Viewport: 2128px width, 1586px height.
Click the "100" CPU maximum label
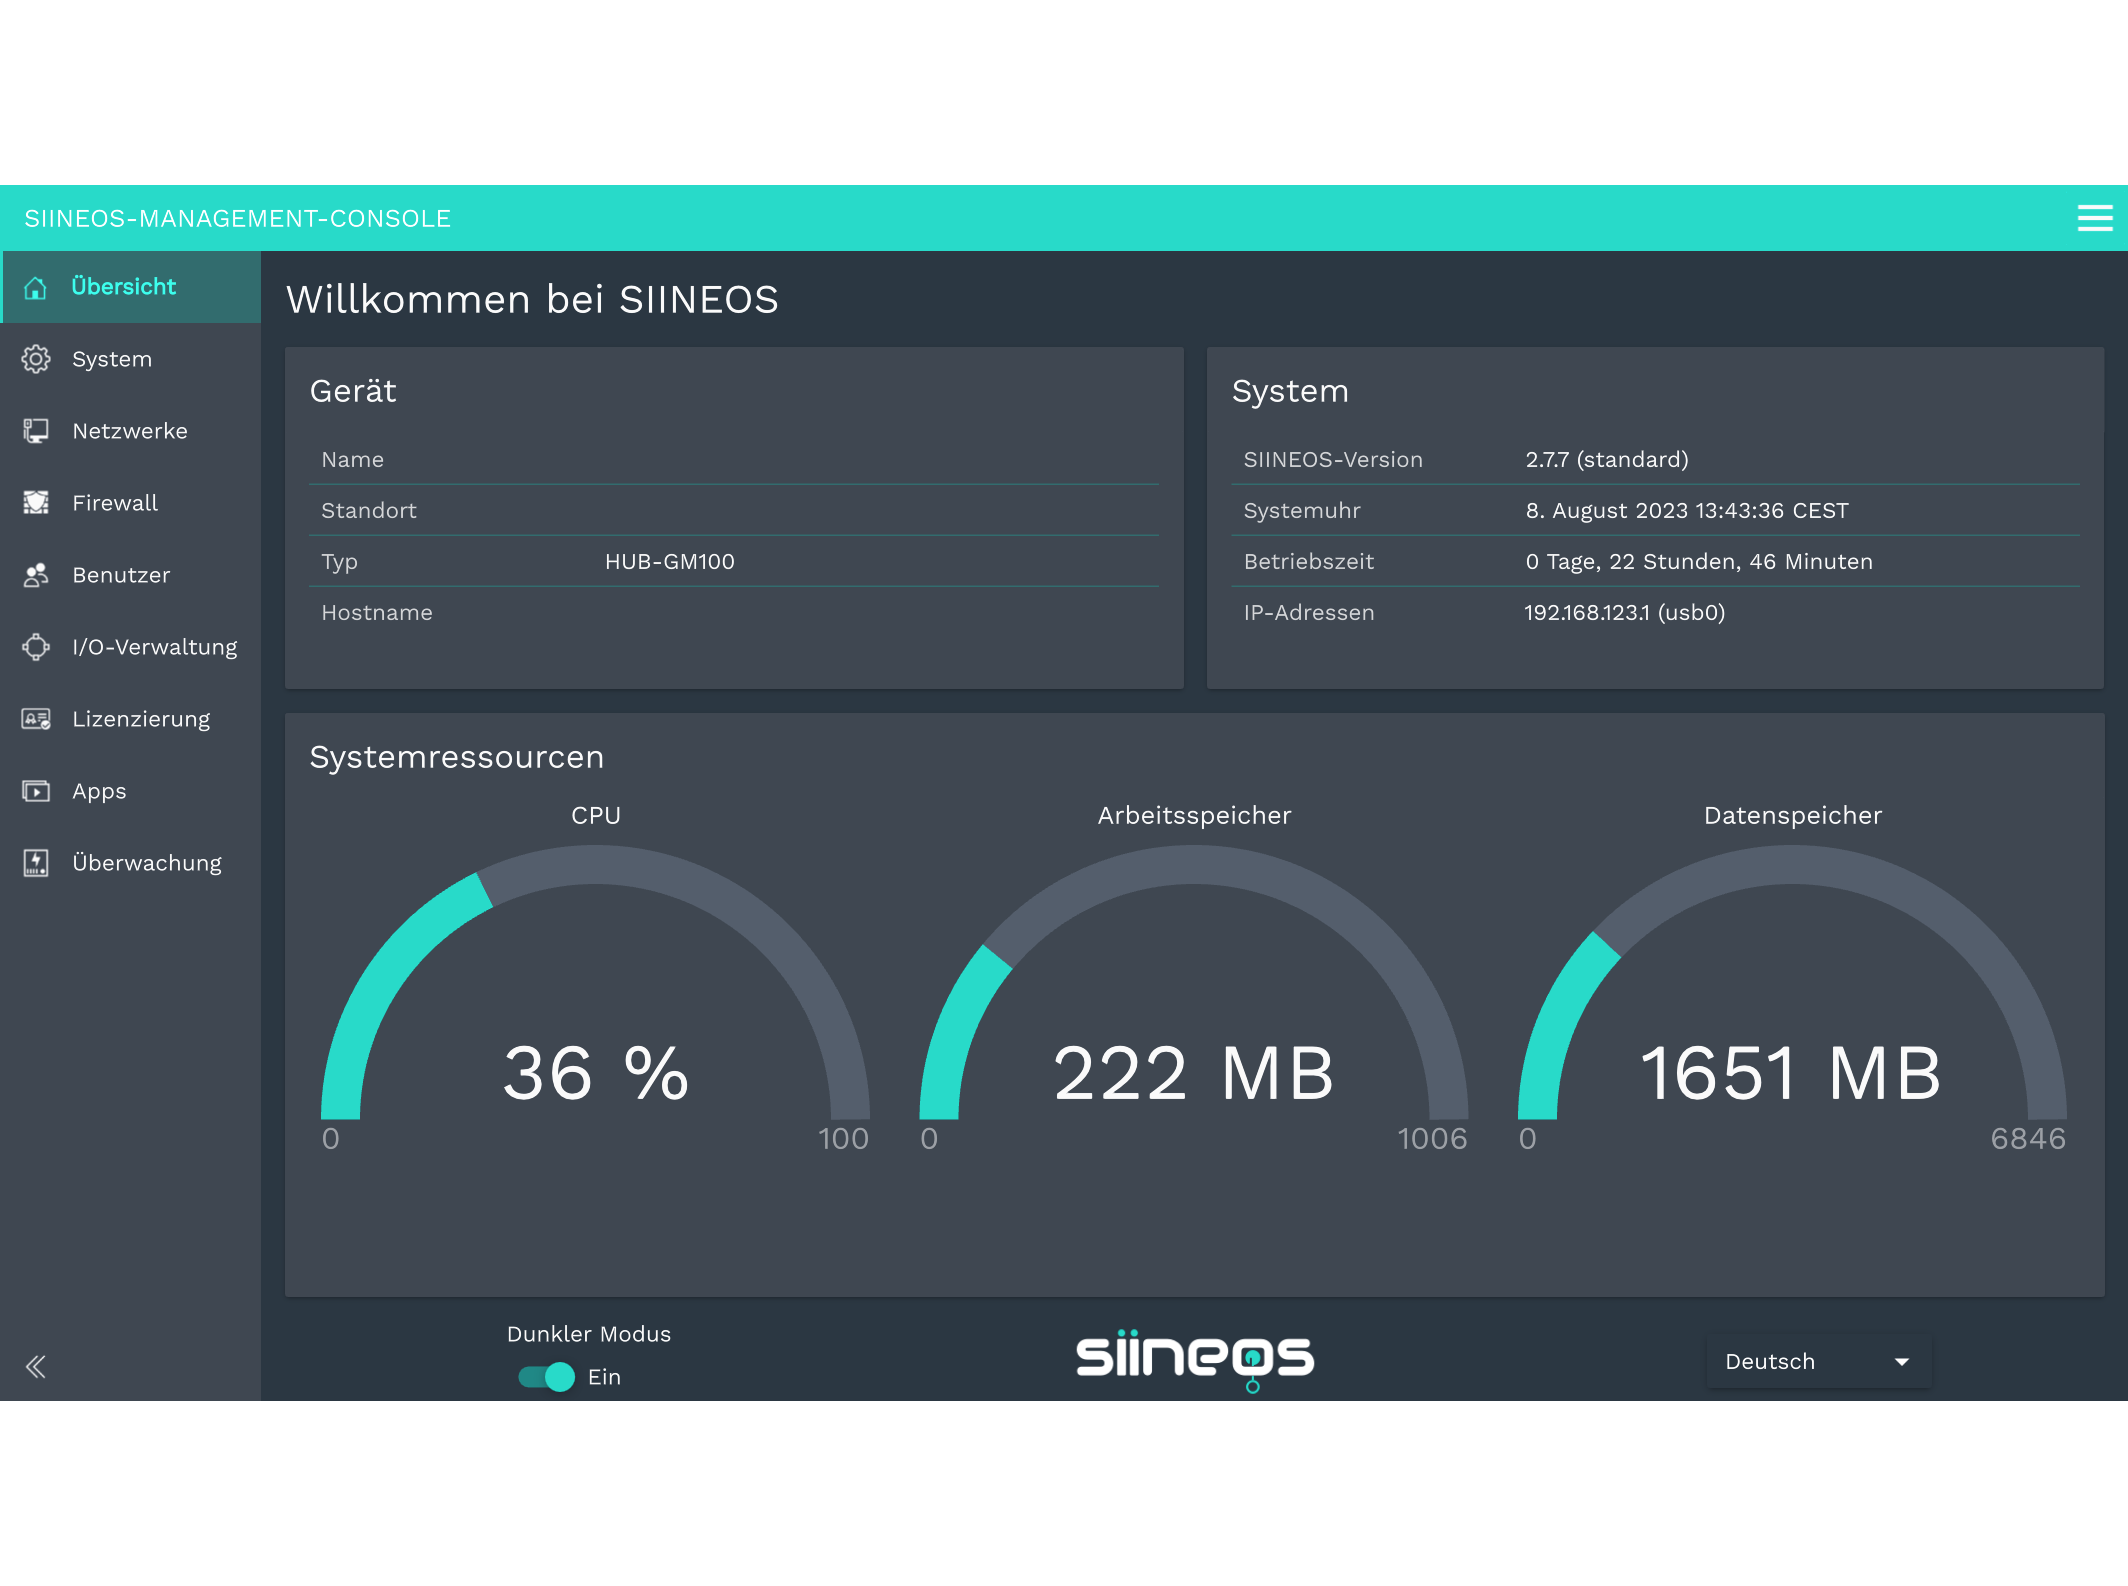(843, 1139)
